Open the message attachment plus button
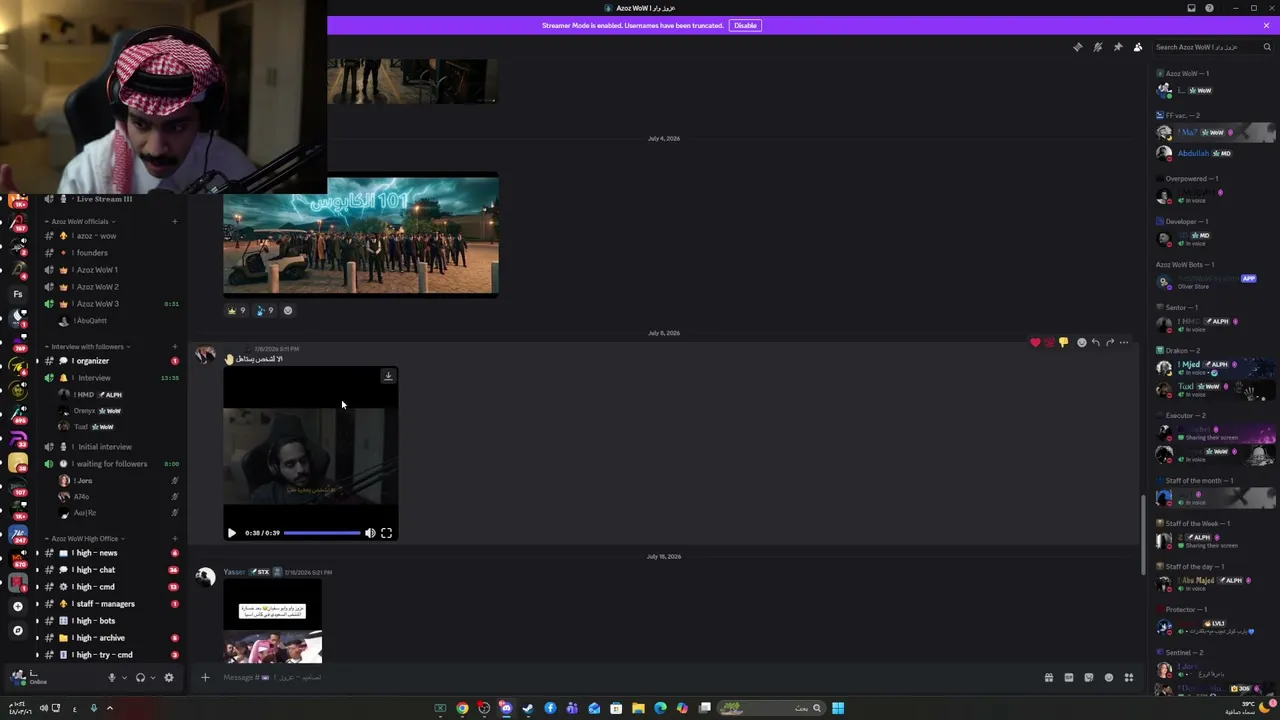The width and height of the screenshot is (1280, 720). pyautogui.click(x=205, y=677)
